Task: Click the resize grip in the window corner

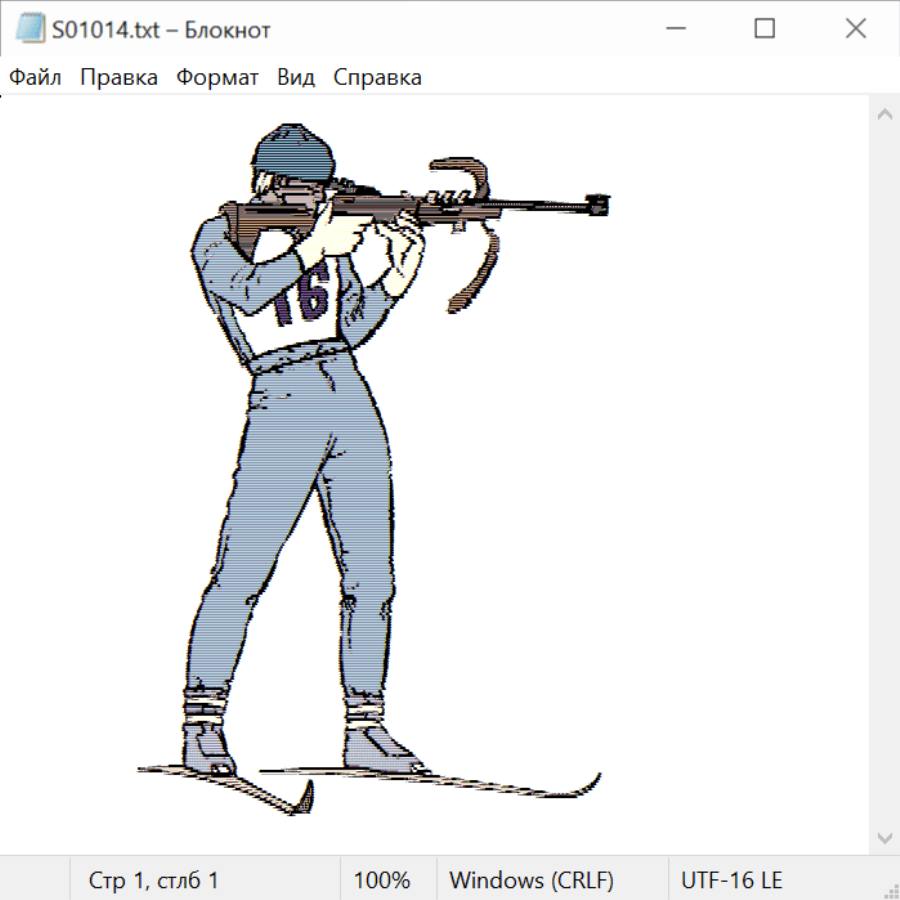Action: 890,890
